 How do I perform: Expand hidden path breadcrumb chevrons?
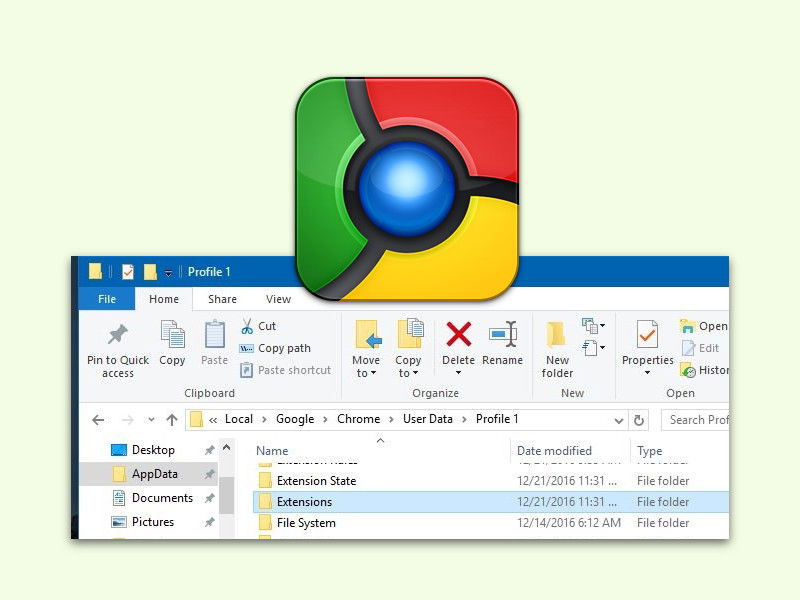point(213,420)
